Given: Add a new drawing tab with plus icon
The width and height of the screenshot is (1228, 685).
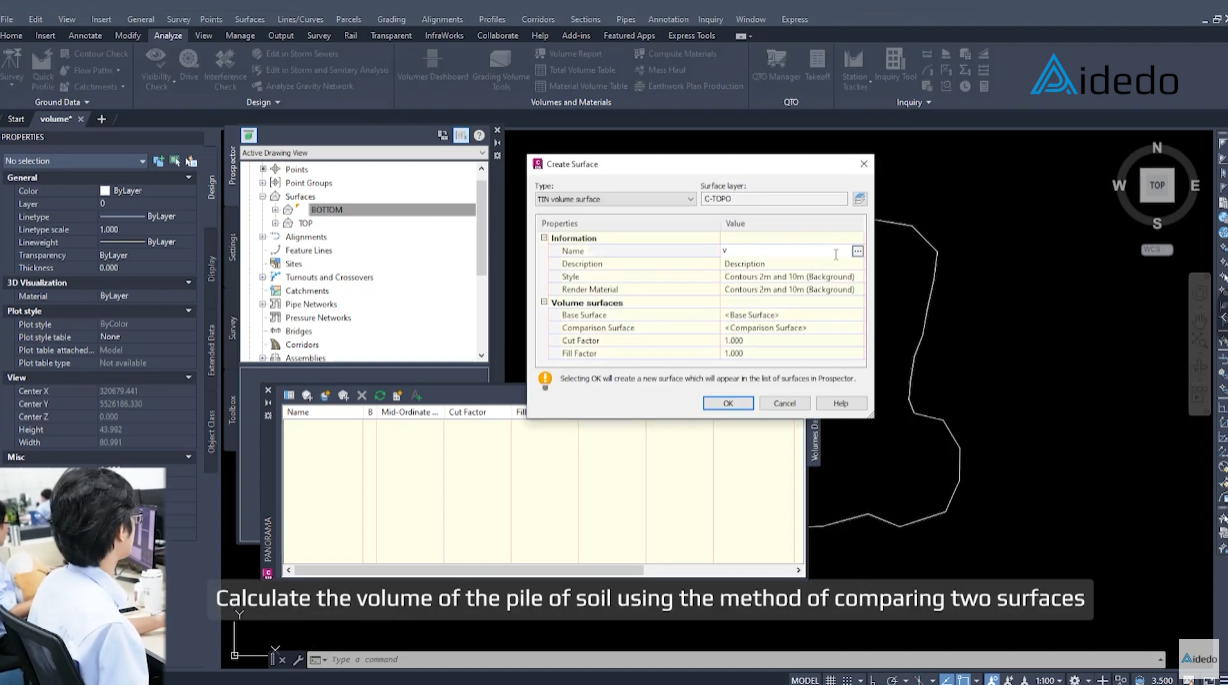Looking at the screenshot, I should 101,119.
